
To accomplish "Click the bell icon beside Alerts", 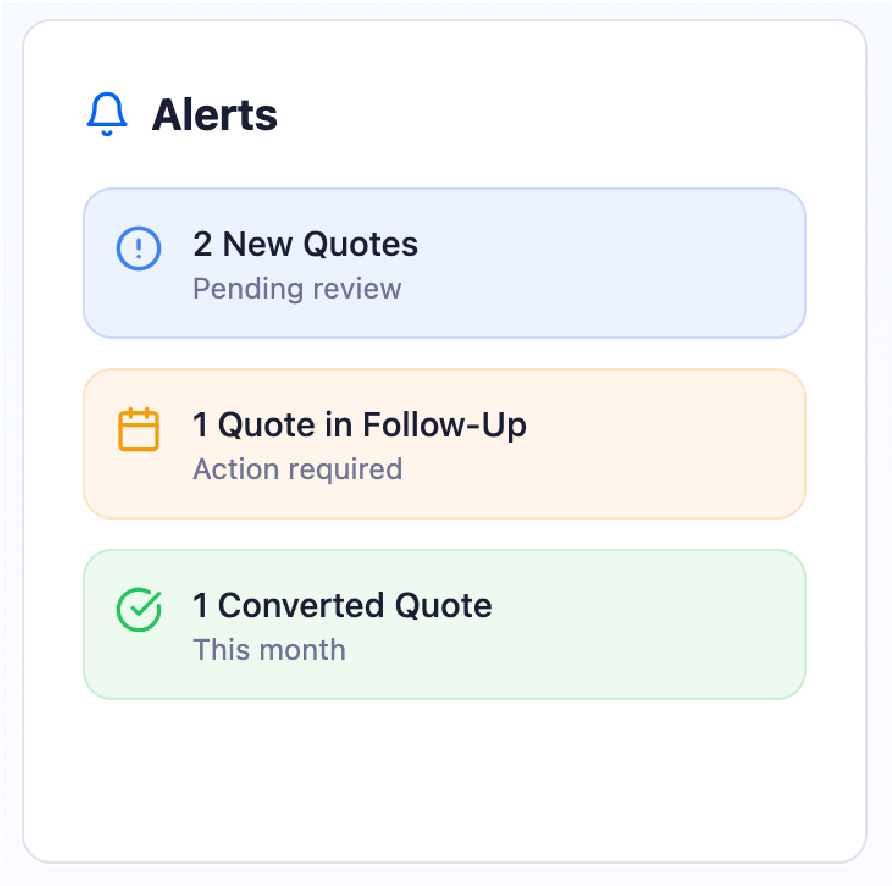I will [x=107, y=114].
